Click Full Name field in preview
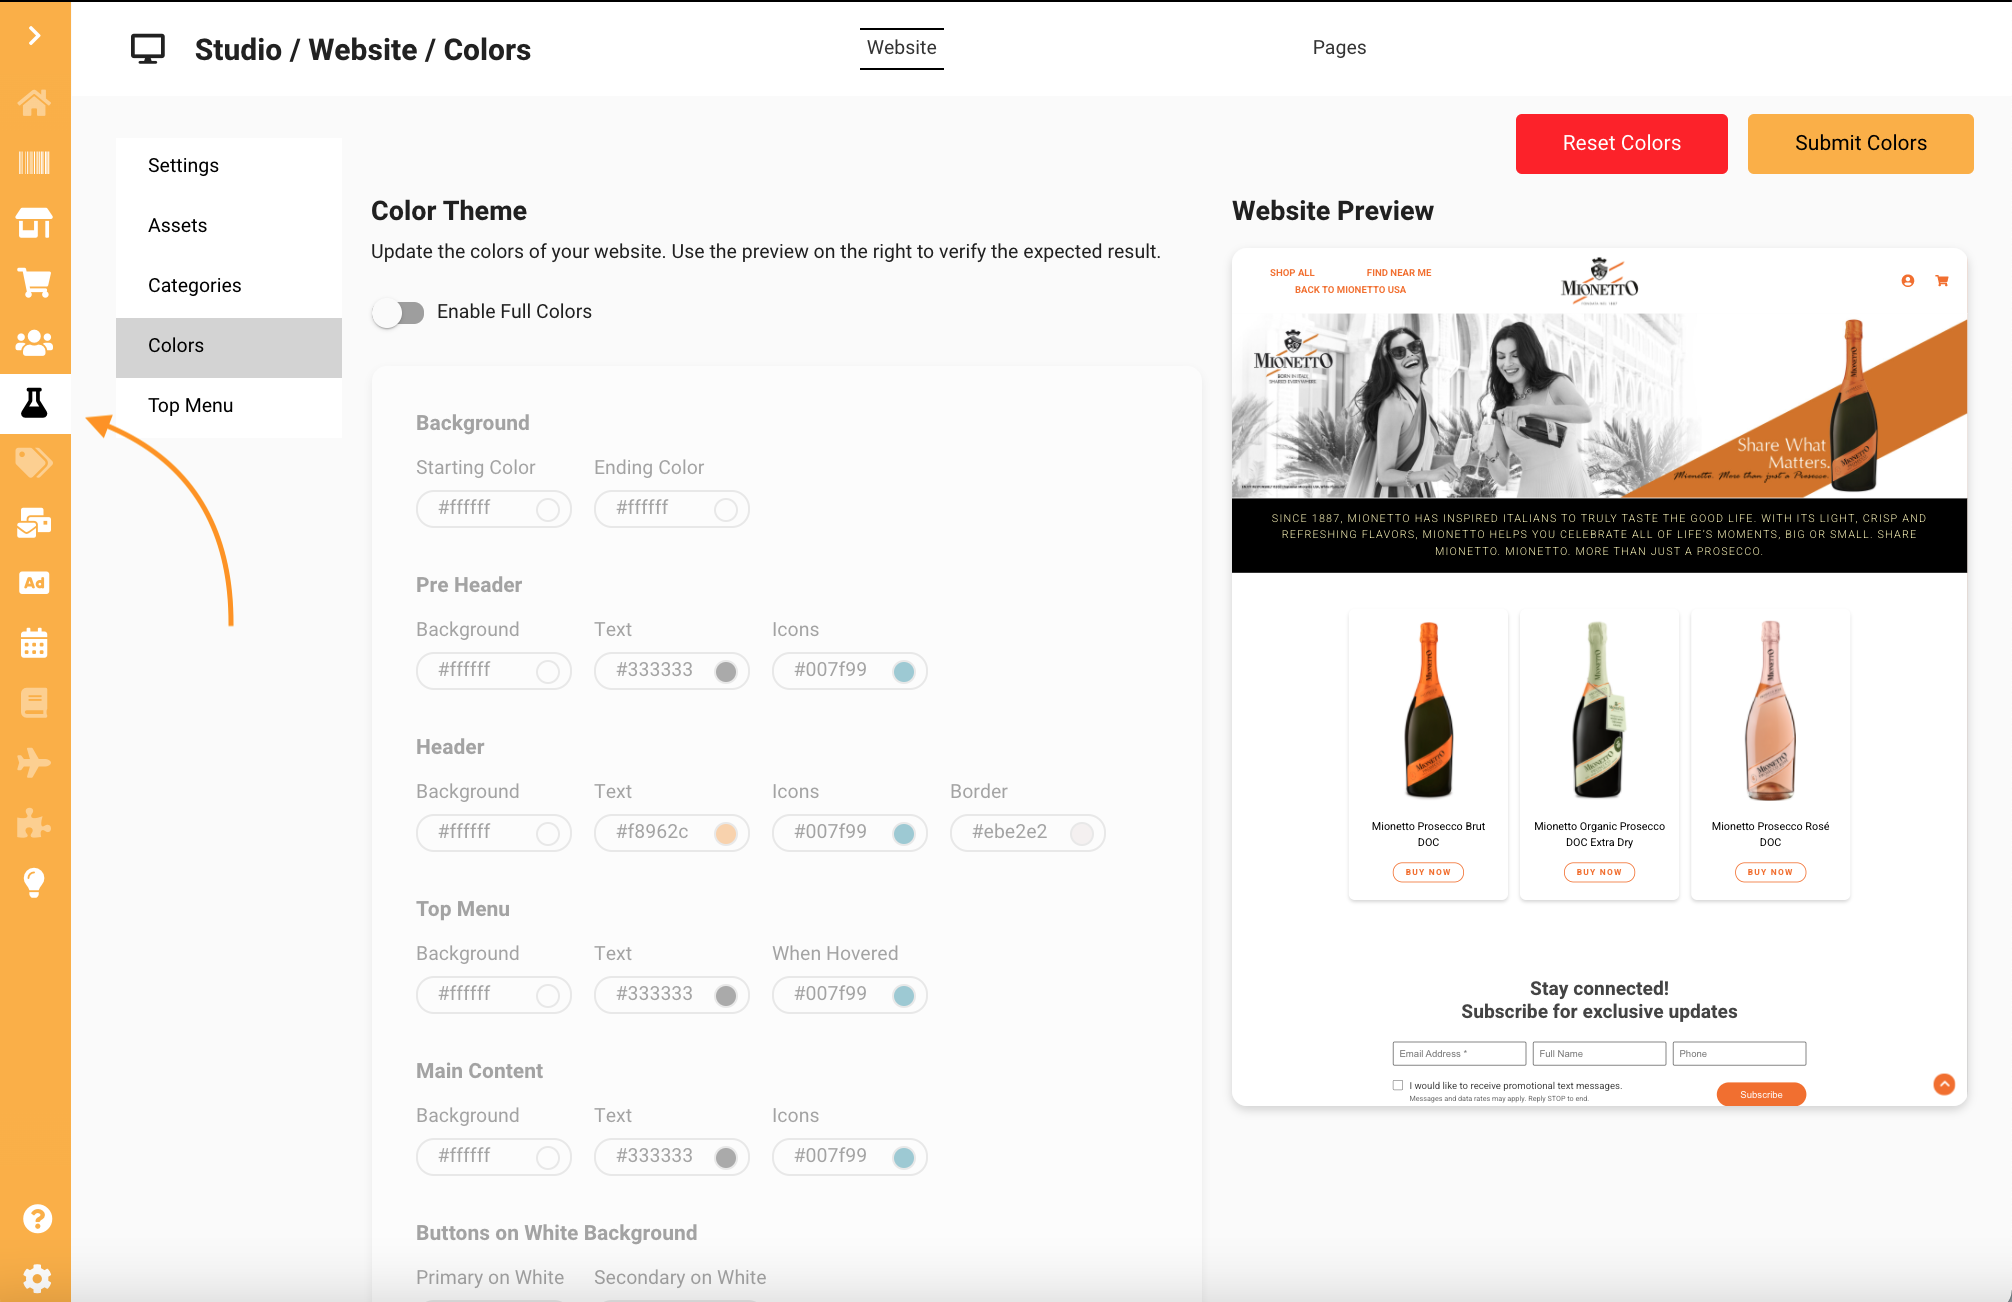This screenshot has height=1302, width=2012. click(1599, 1054)
